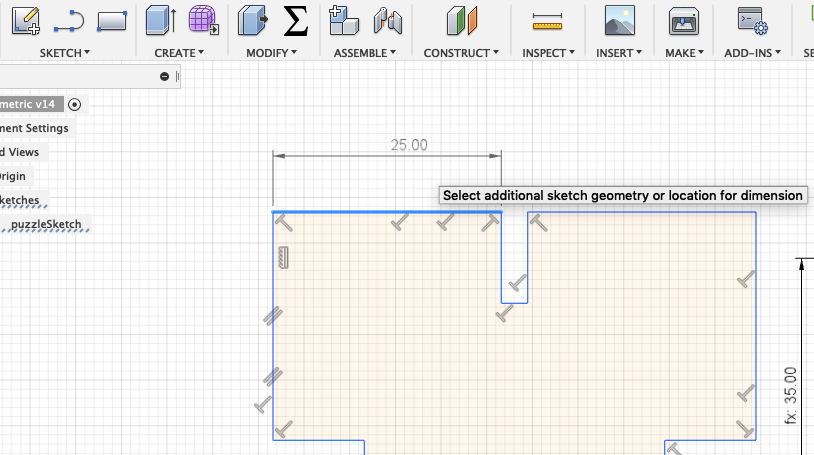Image resolution: width=814 pixels, height=455 pixels.
Task: Open the CONSTRUCT menu
Action: click(x=461, y=53)
